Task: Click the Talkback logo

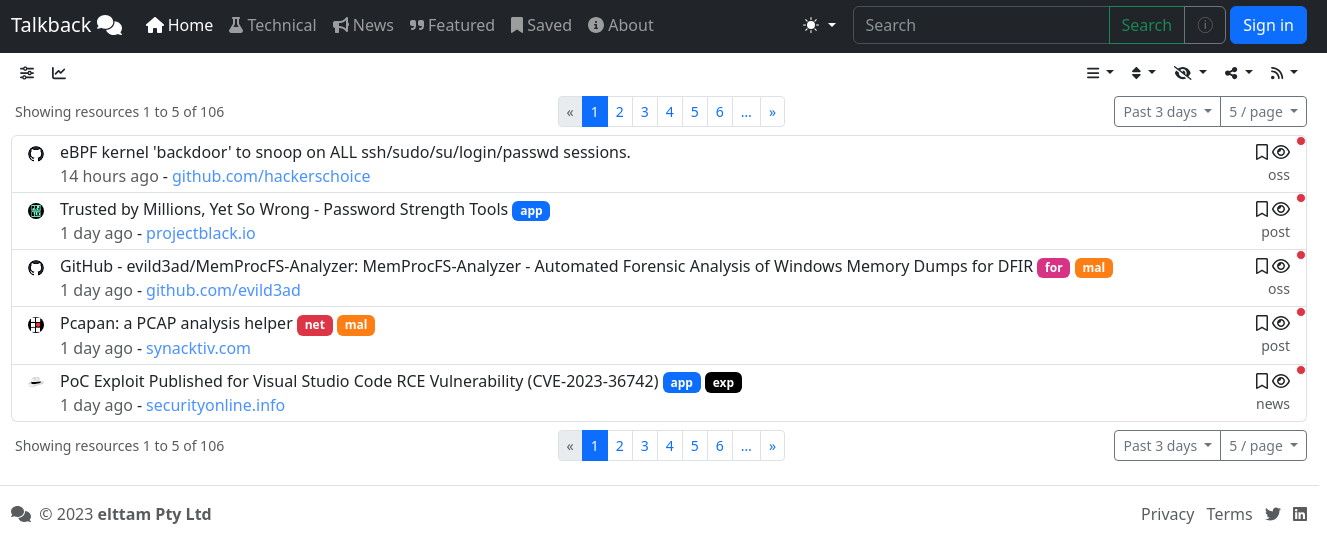Action: [67, 25]
